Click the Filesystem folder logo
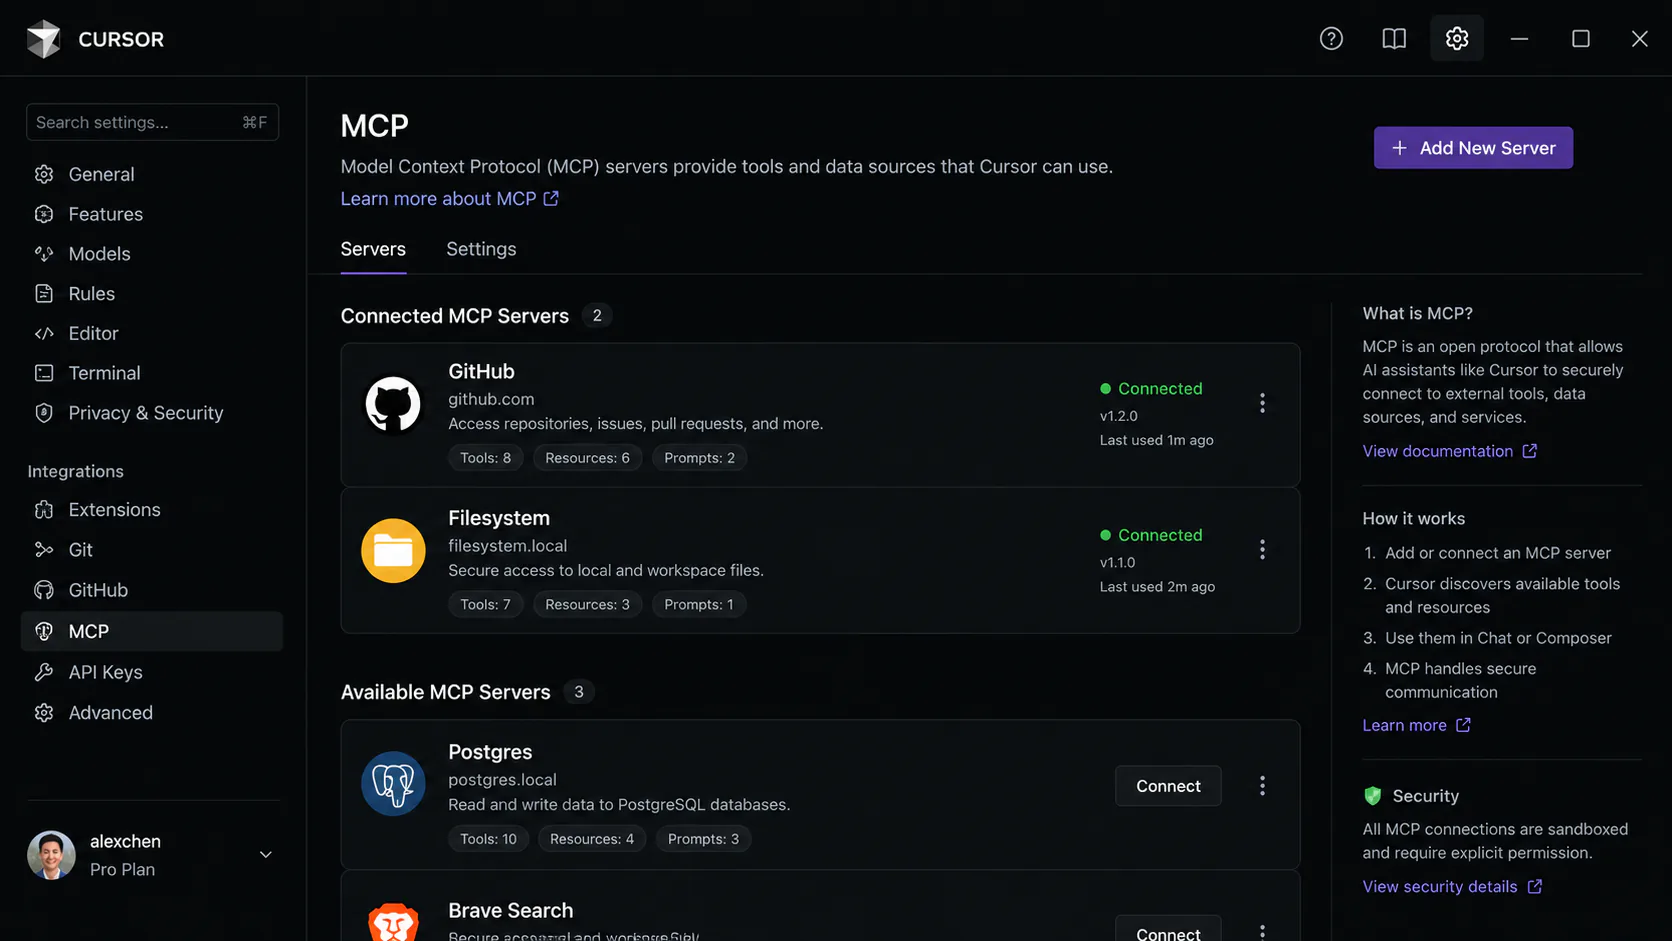1672x941 pixels. pos(393,551)
